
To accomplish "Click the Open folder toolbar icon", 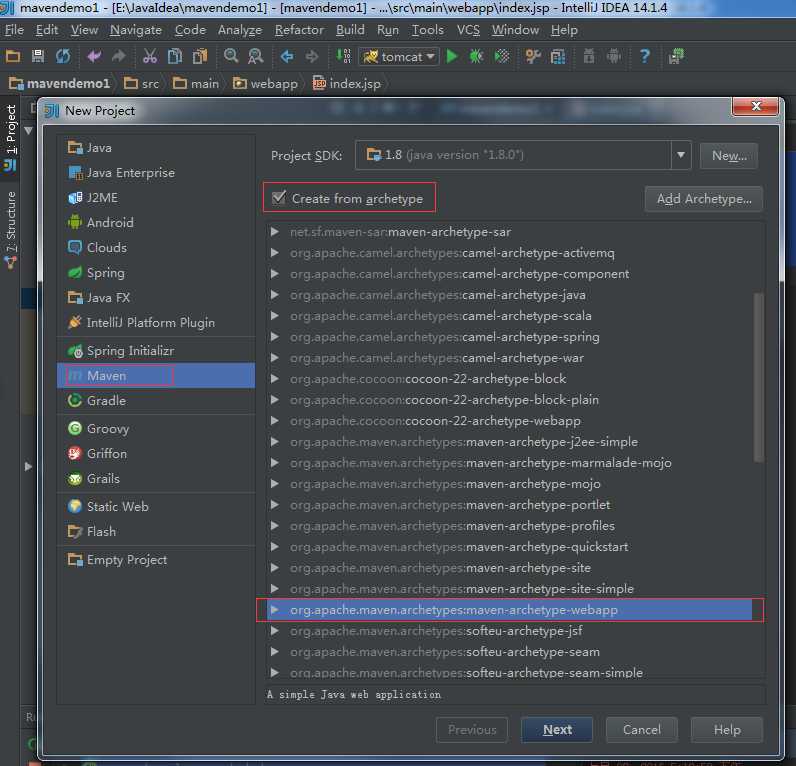I will tap(13, 56).
